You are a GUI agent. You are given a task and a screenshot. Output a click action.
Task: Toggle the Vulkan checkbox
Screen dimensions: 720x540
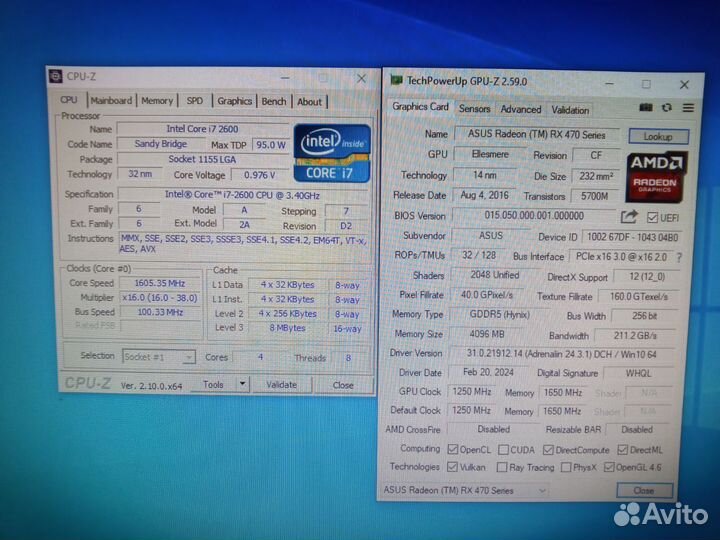pyautogui.click(x=452, y=467)
